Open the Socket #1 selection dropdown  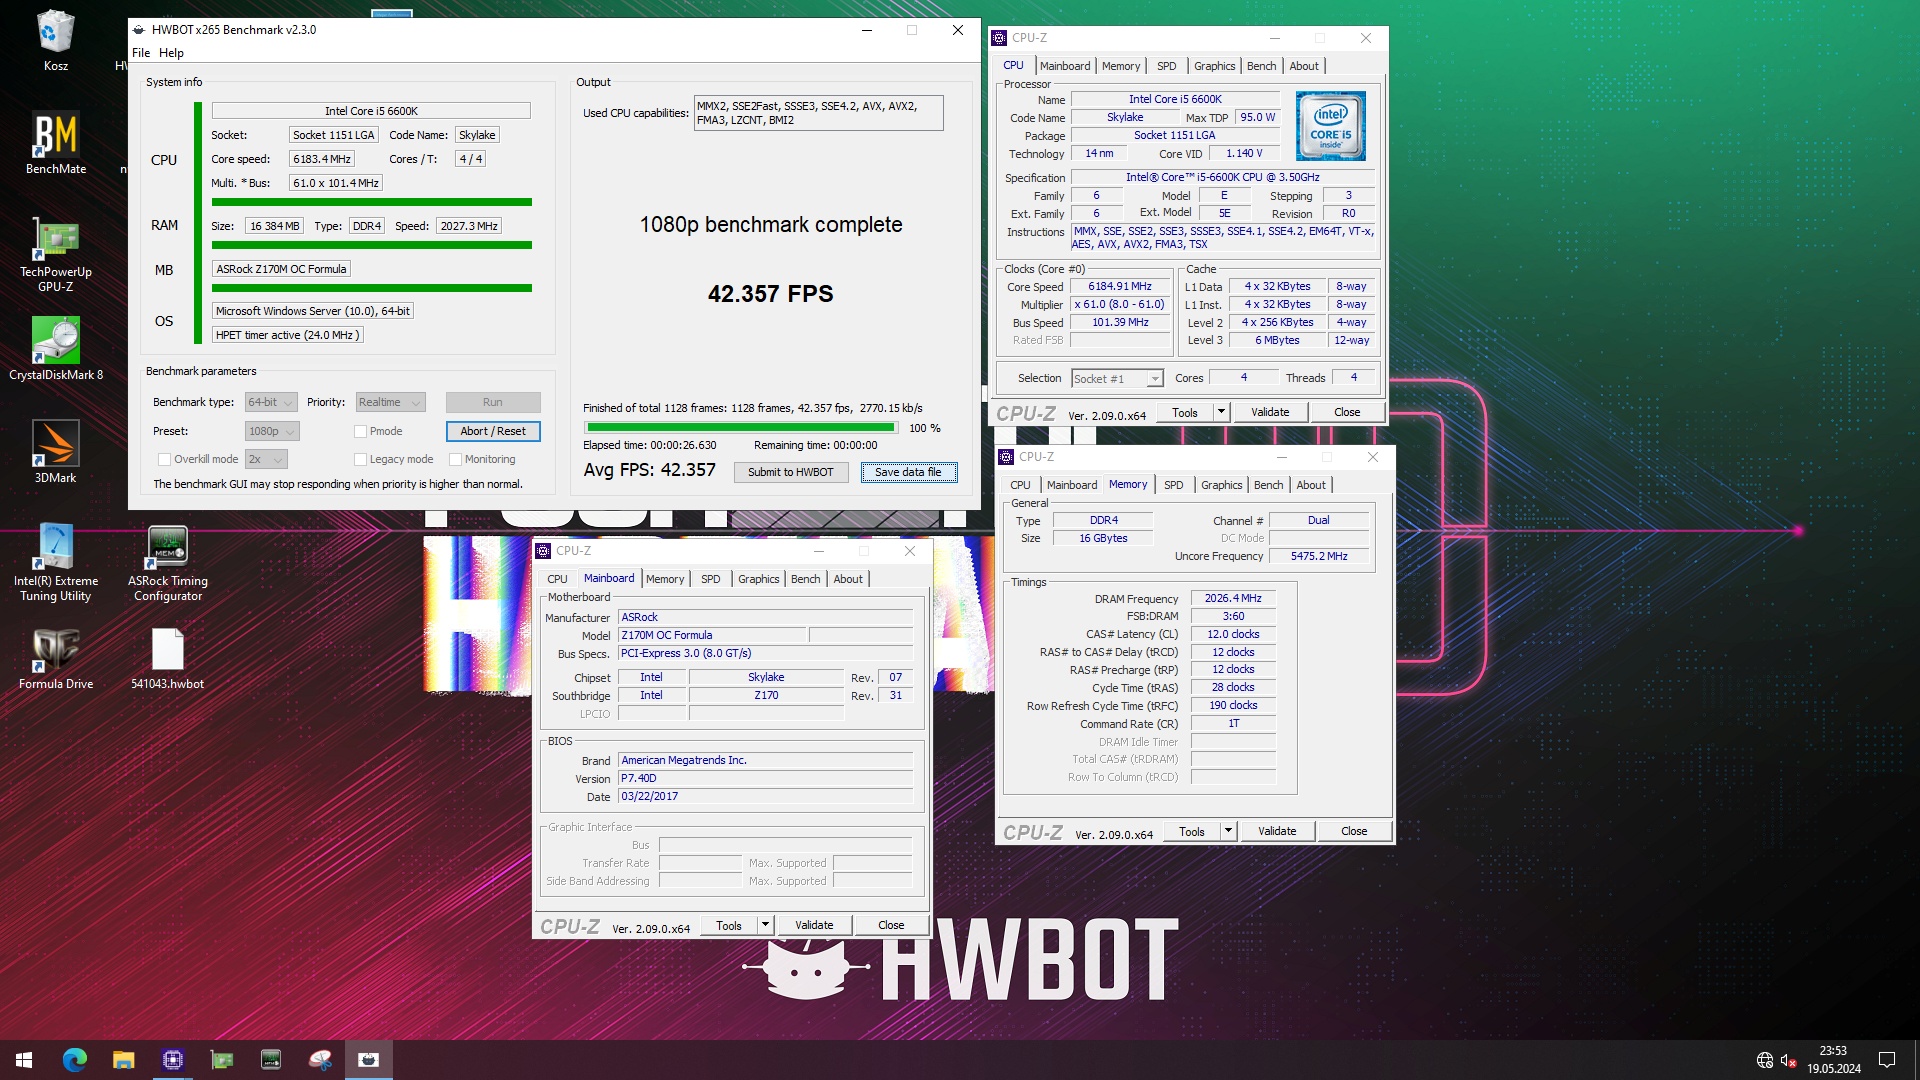[x=1117, y=378]
